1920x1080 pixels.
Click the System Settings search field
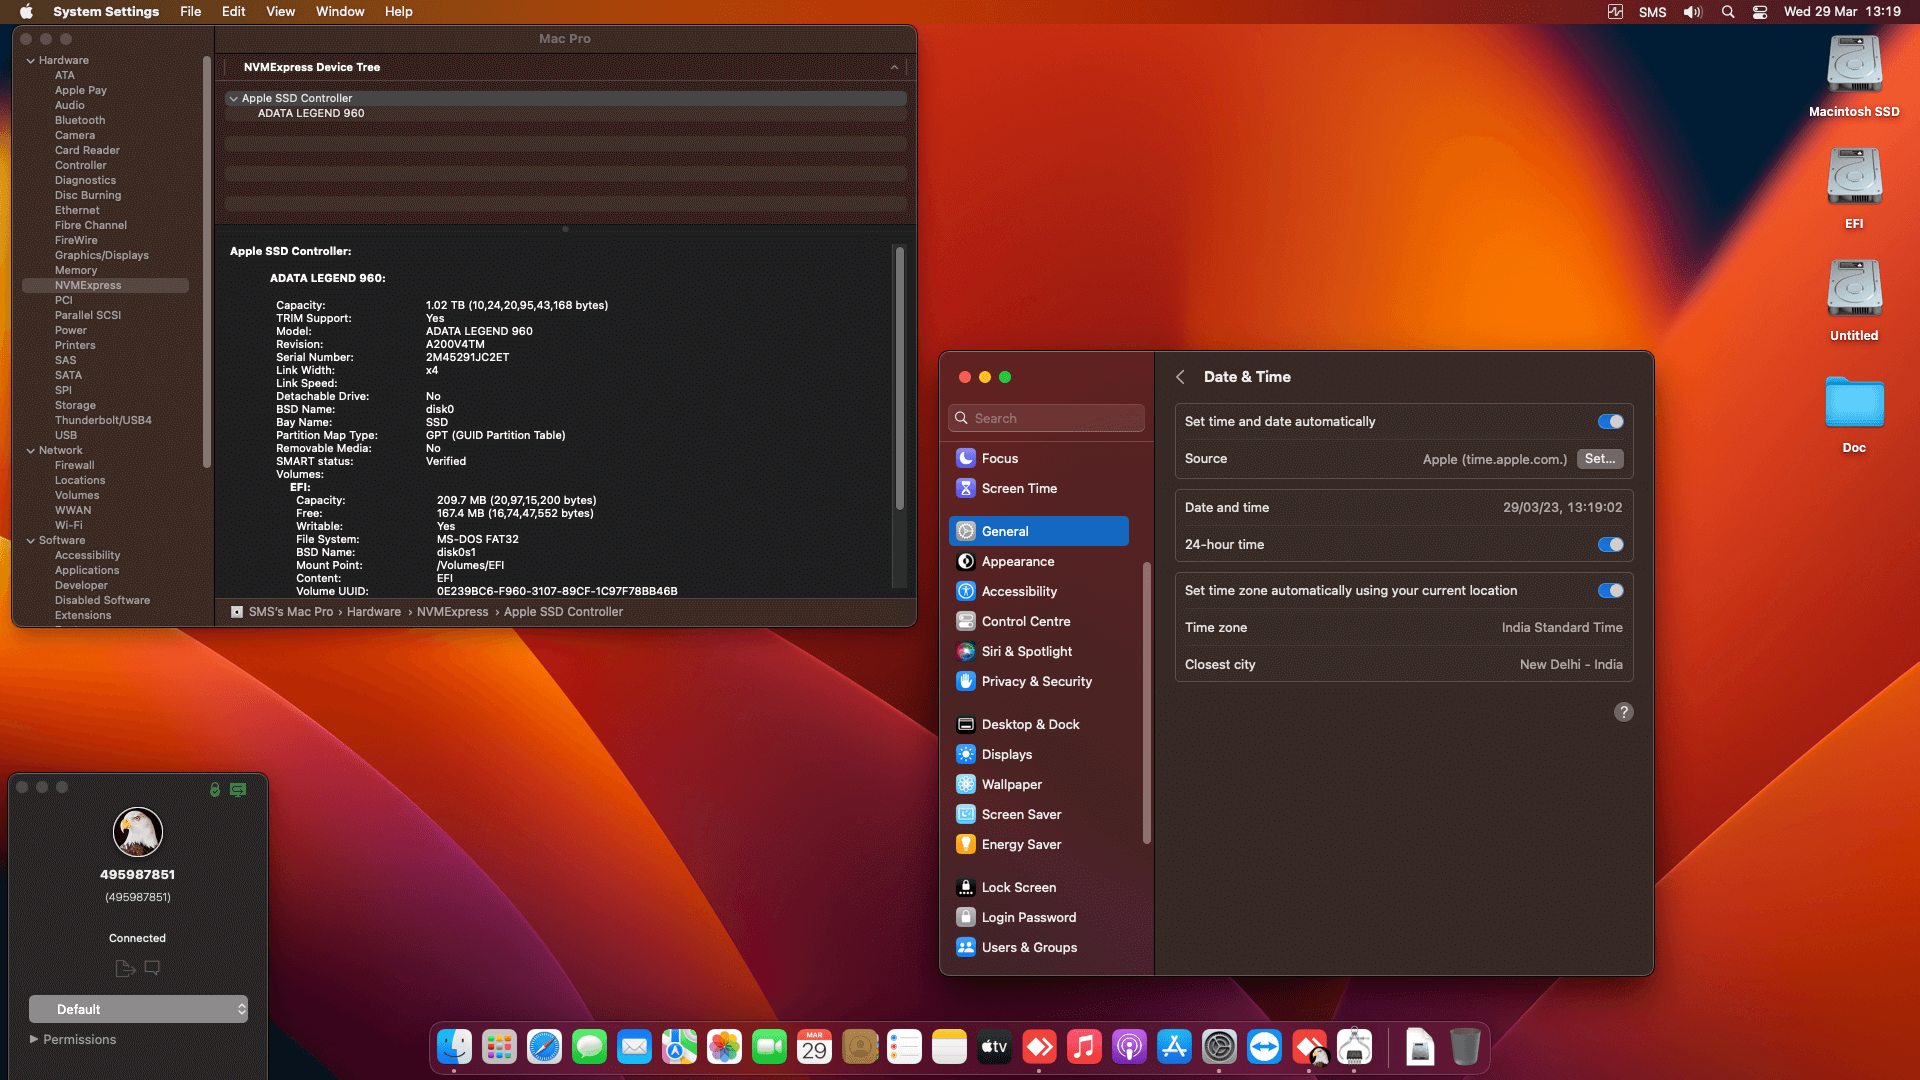(x=1046, y=419)
